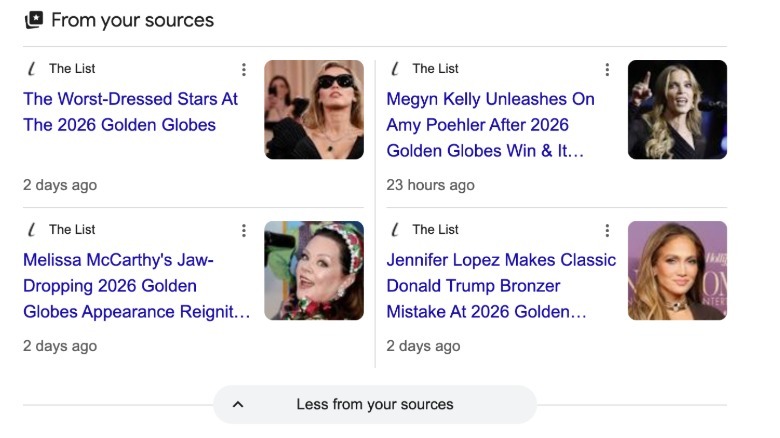
Task: Click The List source name on Worst-Dressed card
Action: coord(72,69)
